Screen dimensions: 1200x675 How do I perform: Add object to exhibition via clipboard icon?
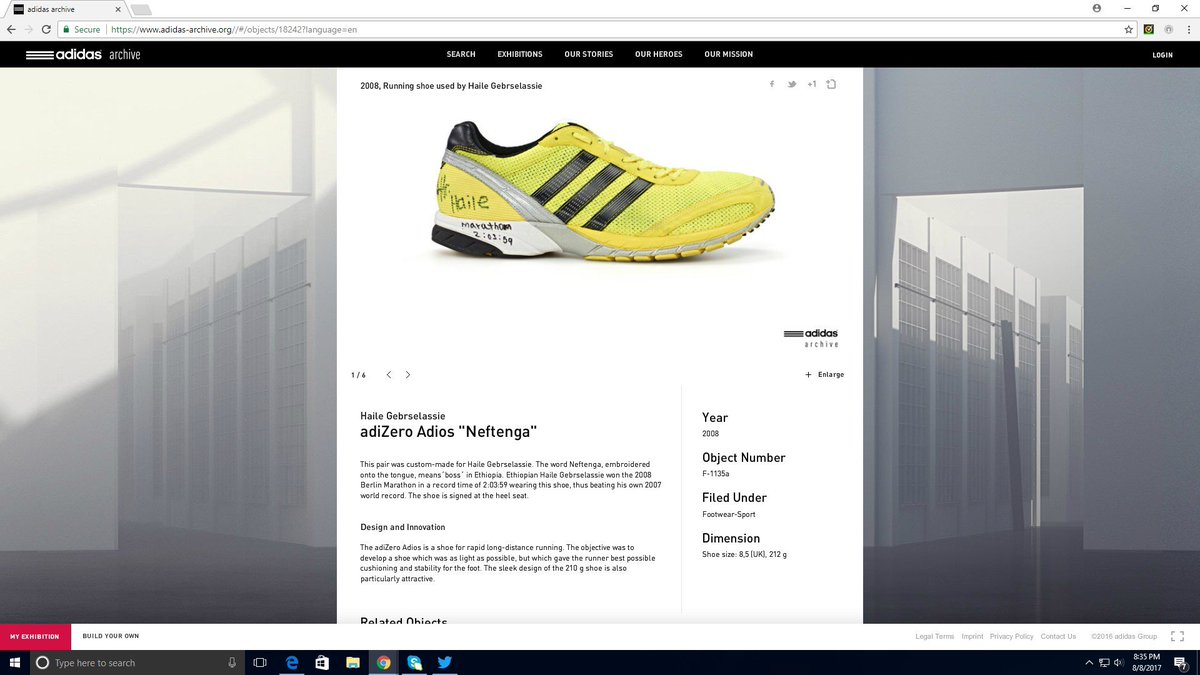[x=831, y=84]
